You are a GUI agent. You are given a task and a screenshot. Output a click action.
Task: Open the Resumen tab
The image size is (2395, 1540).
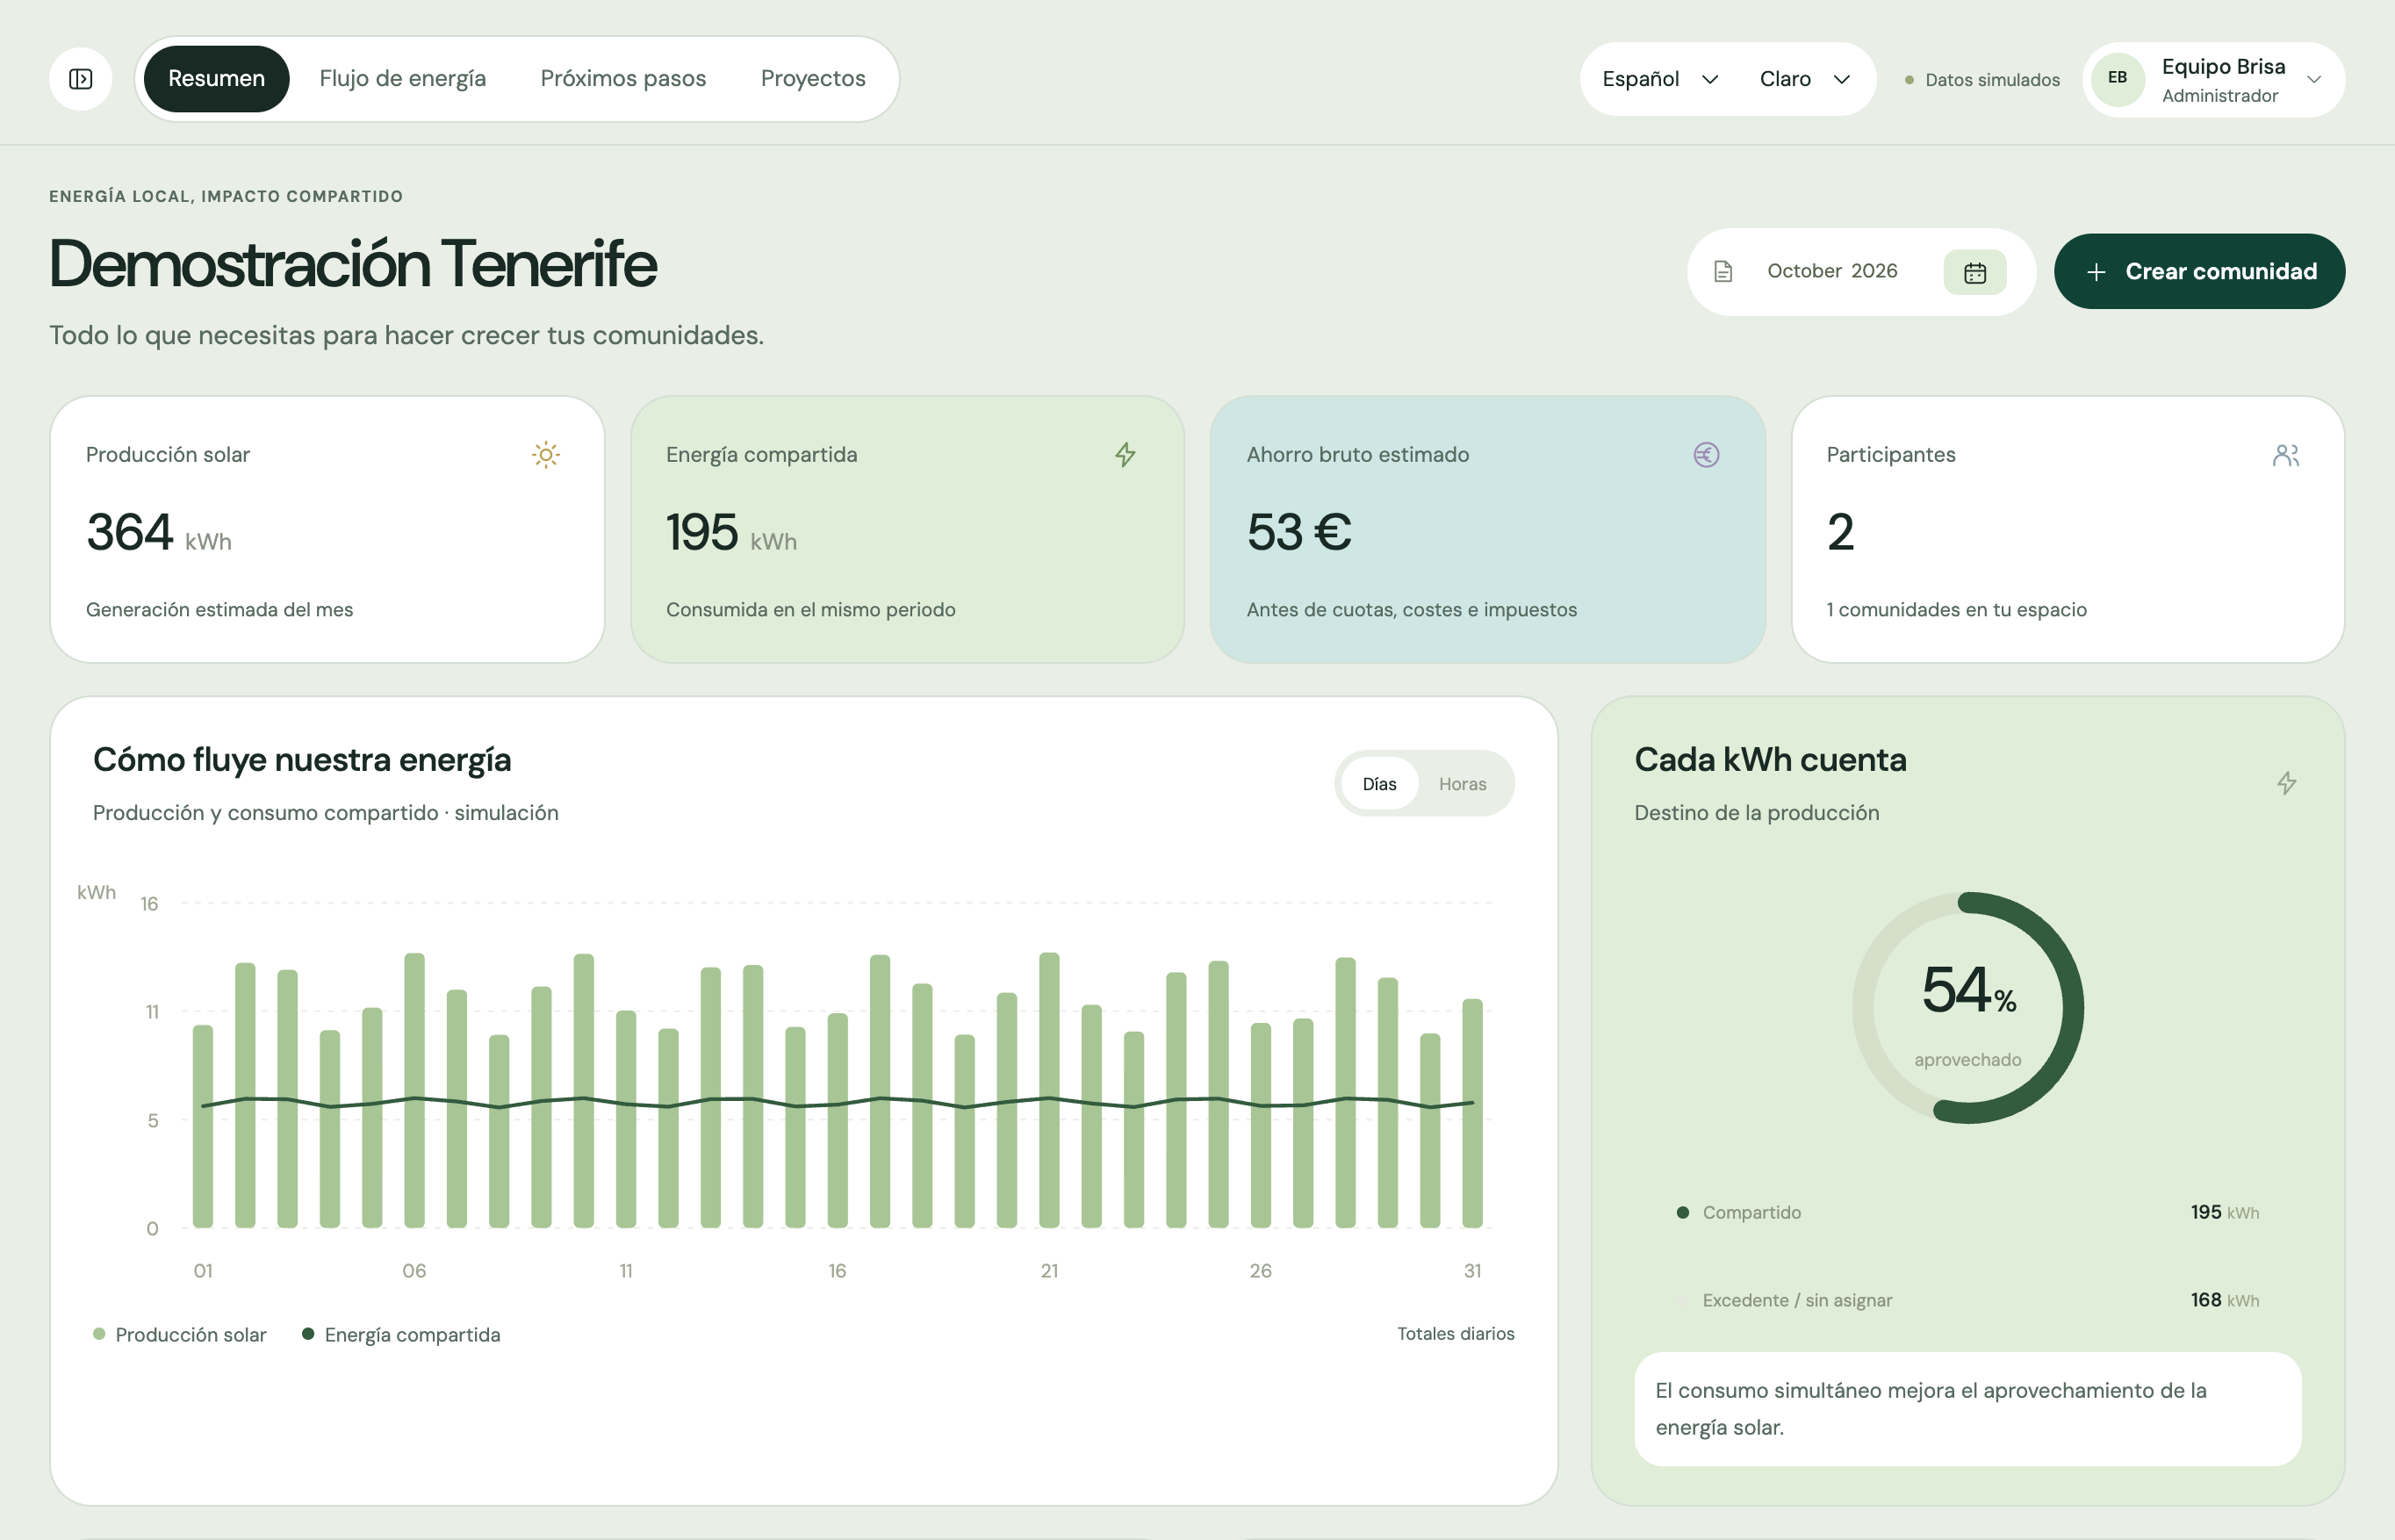(x=216, y=79)
